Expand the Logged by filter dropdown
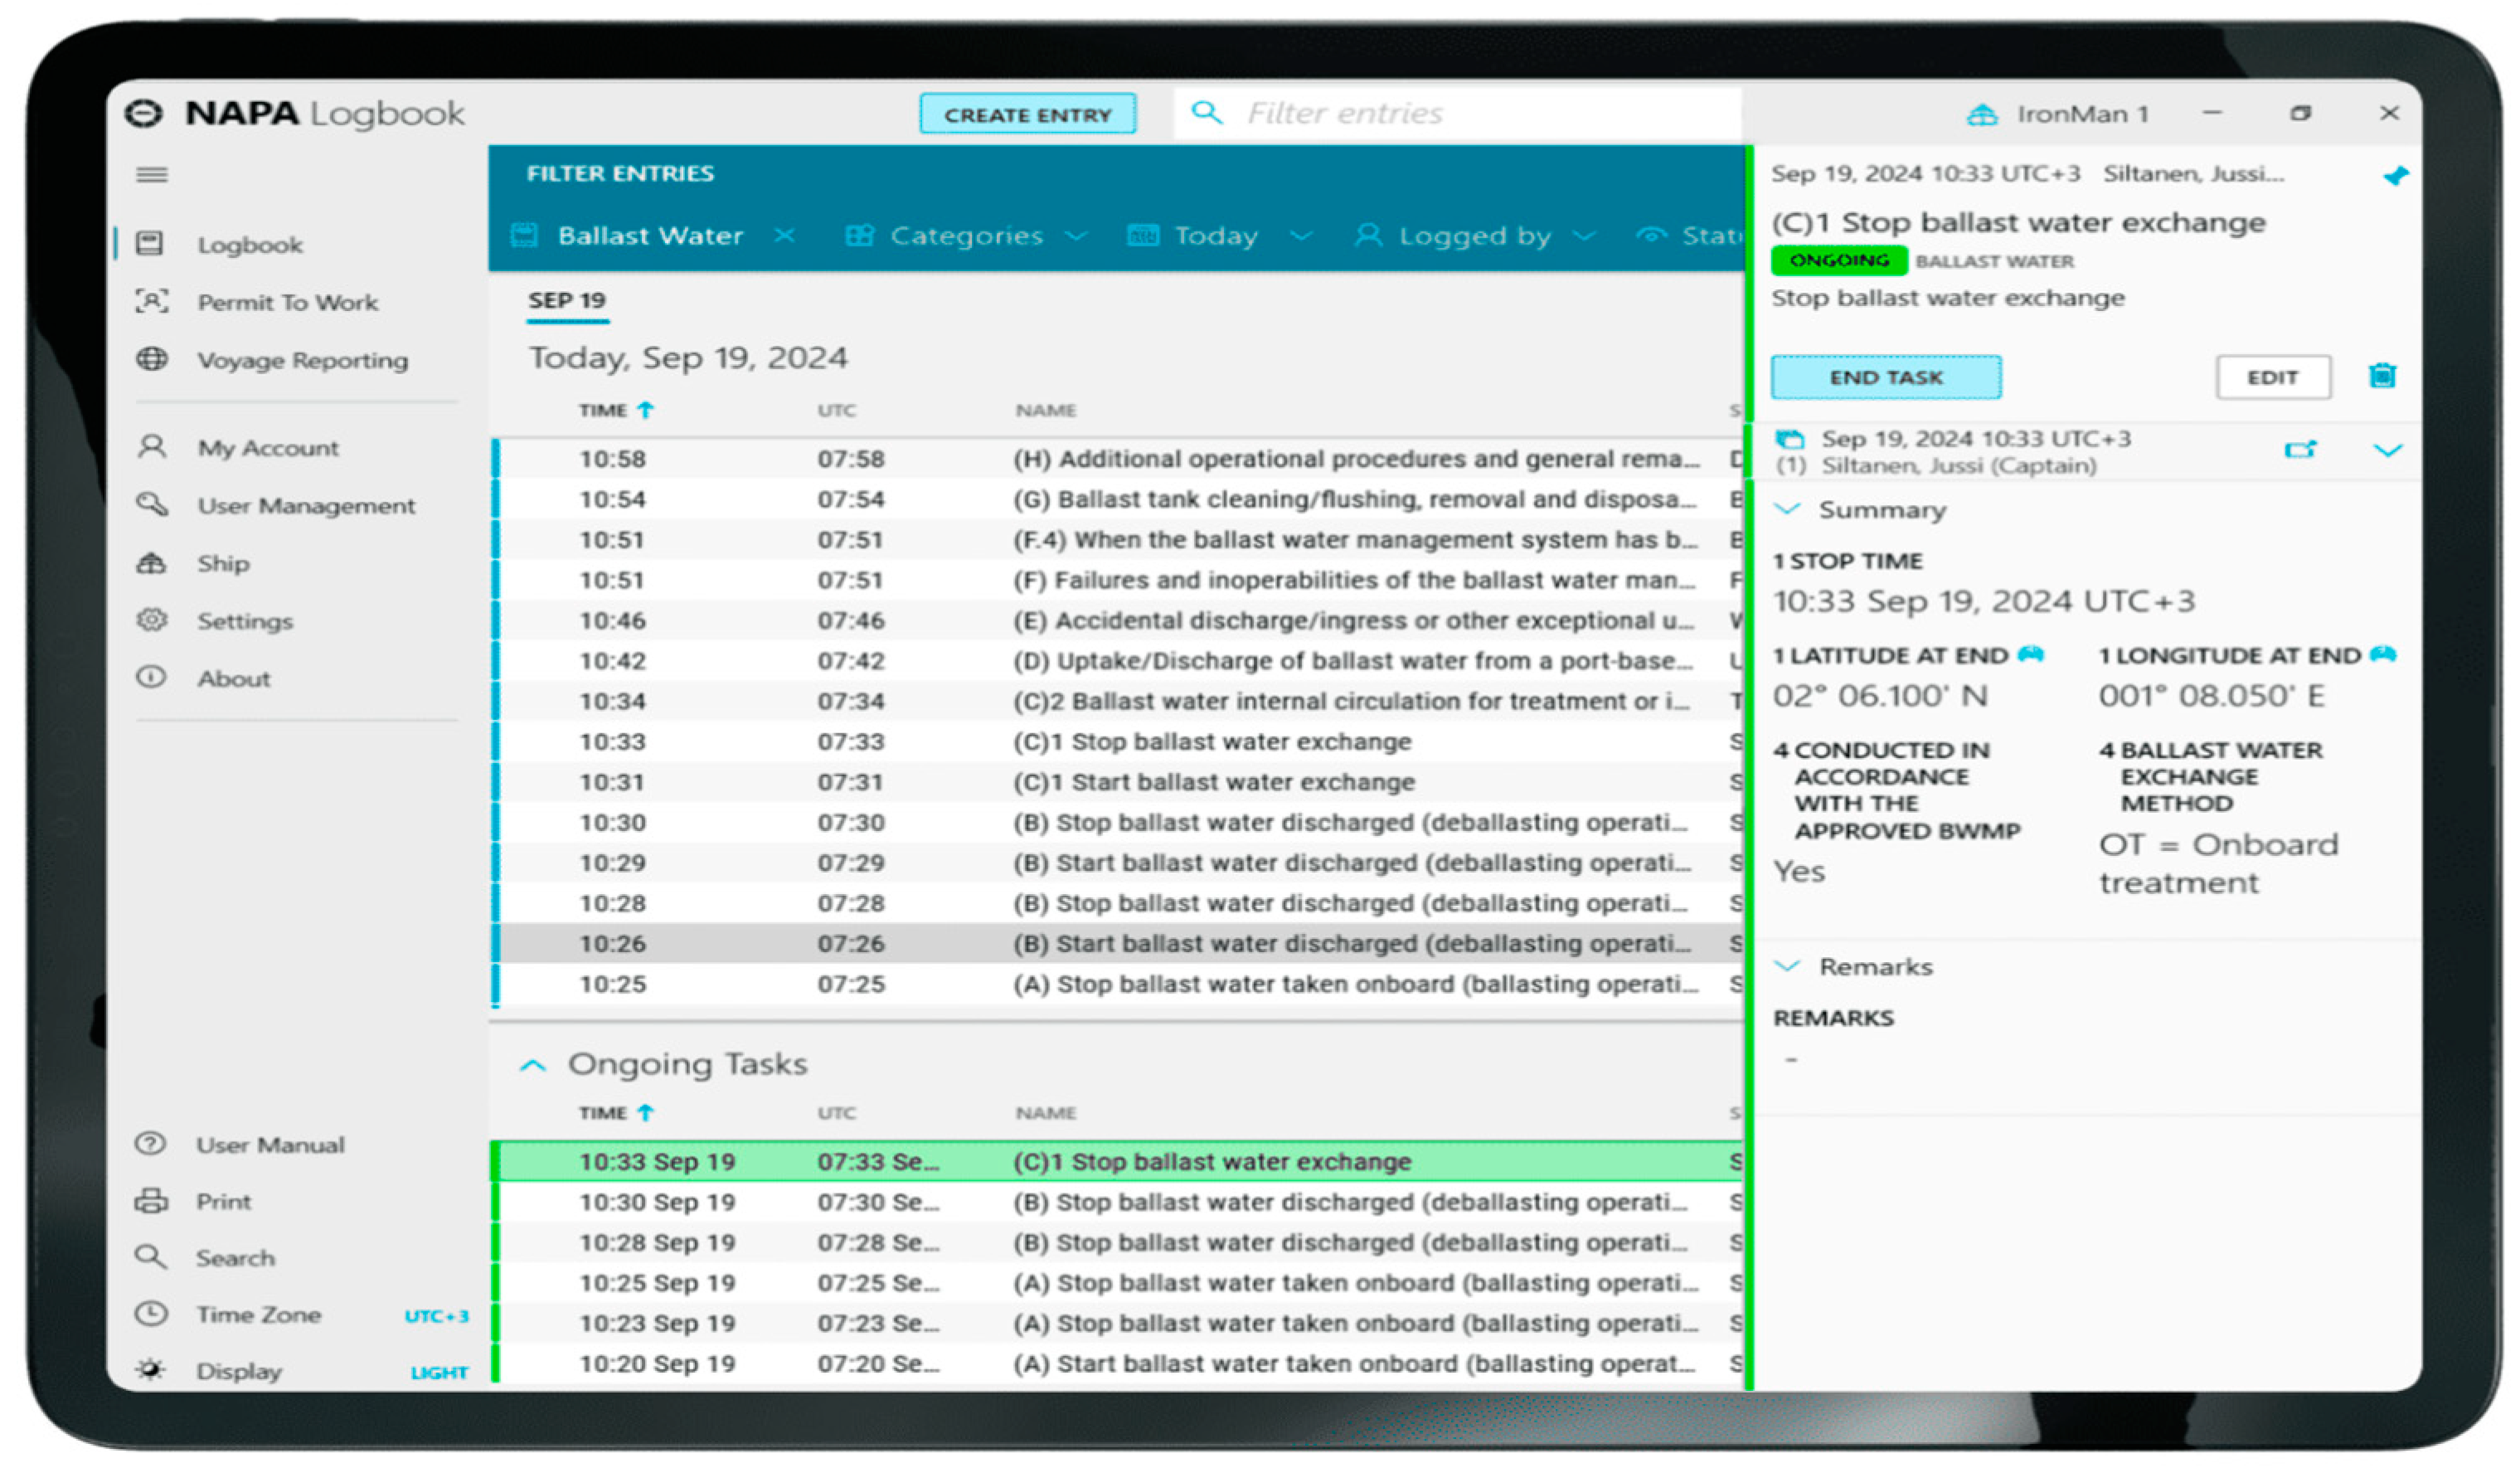2520x1473 pixels. point(1474,236)
